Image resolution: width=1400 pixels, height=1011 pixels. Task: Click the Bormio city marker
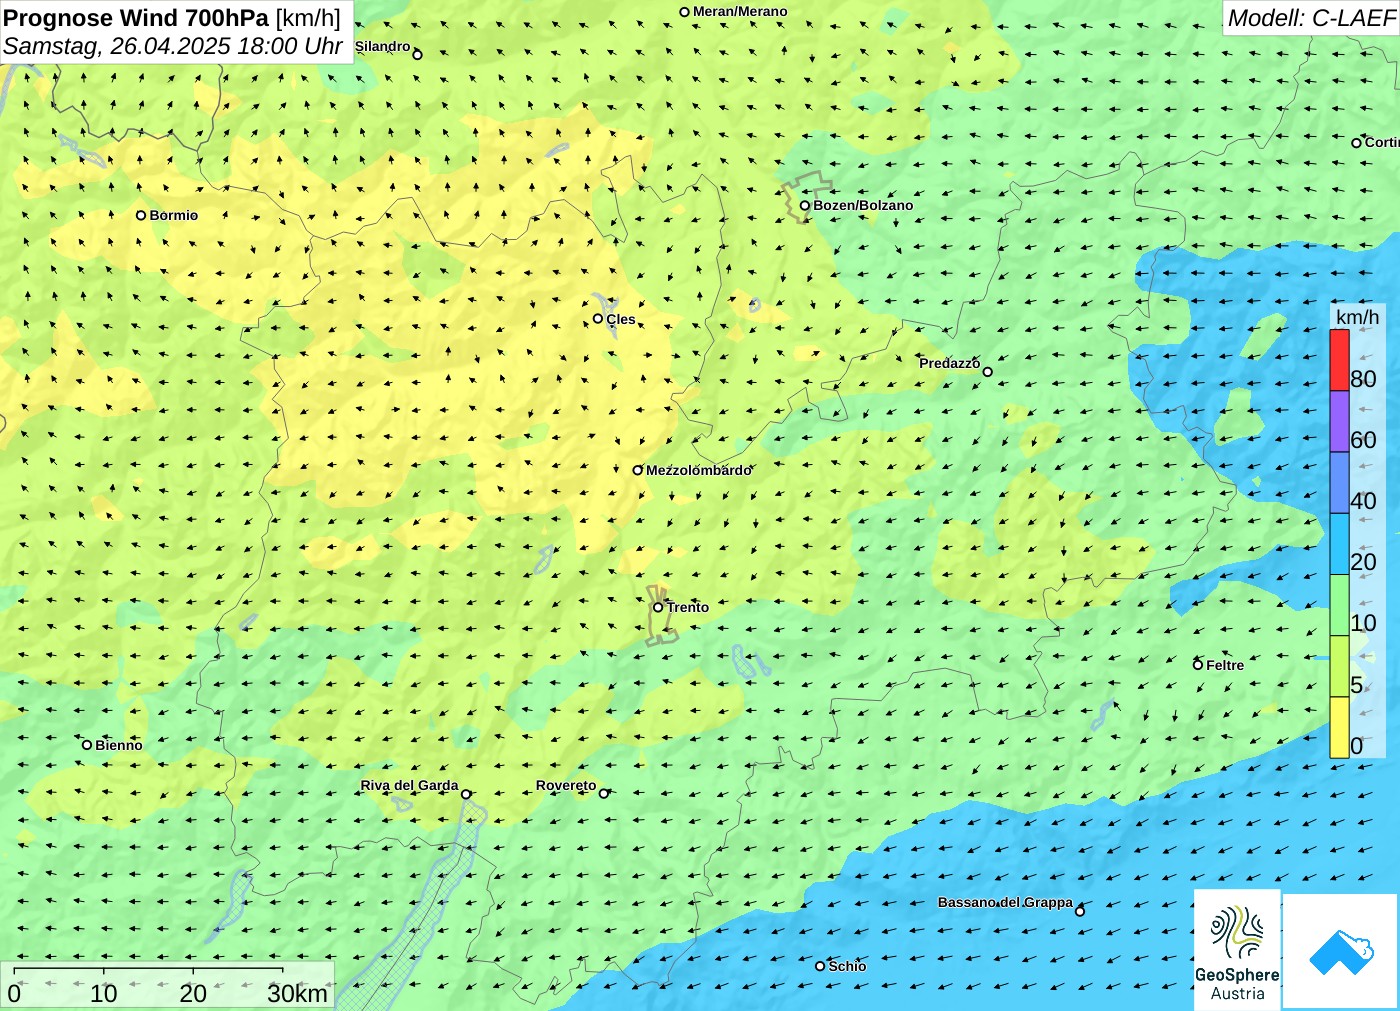141,215
